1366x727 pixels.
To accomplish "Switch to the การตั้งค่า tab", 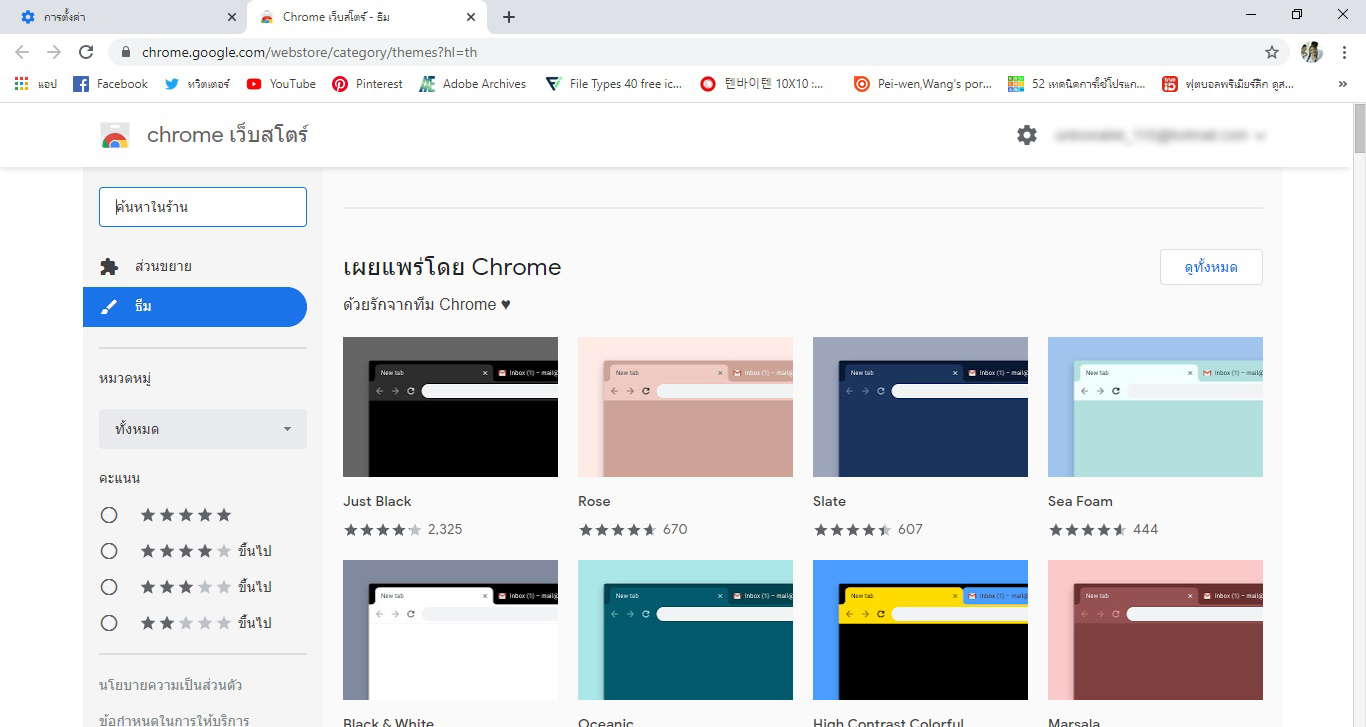I will (x=120, y=16).
